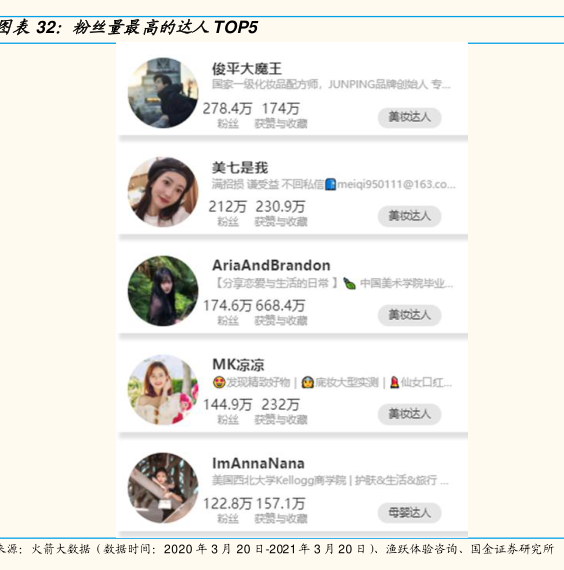Open MK凉凉 profile avatar

point(163,390)
